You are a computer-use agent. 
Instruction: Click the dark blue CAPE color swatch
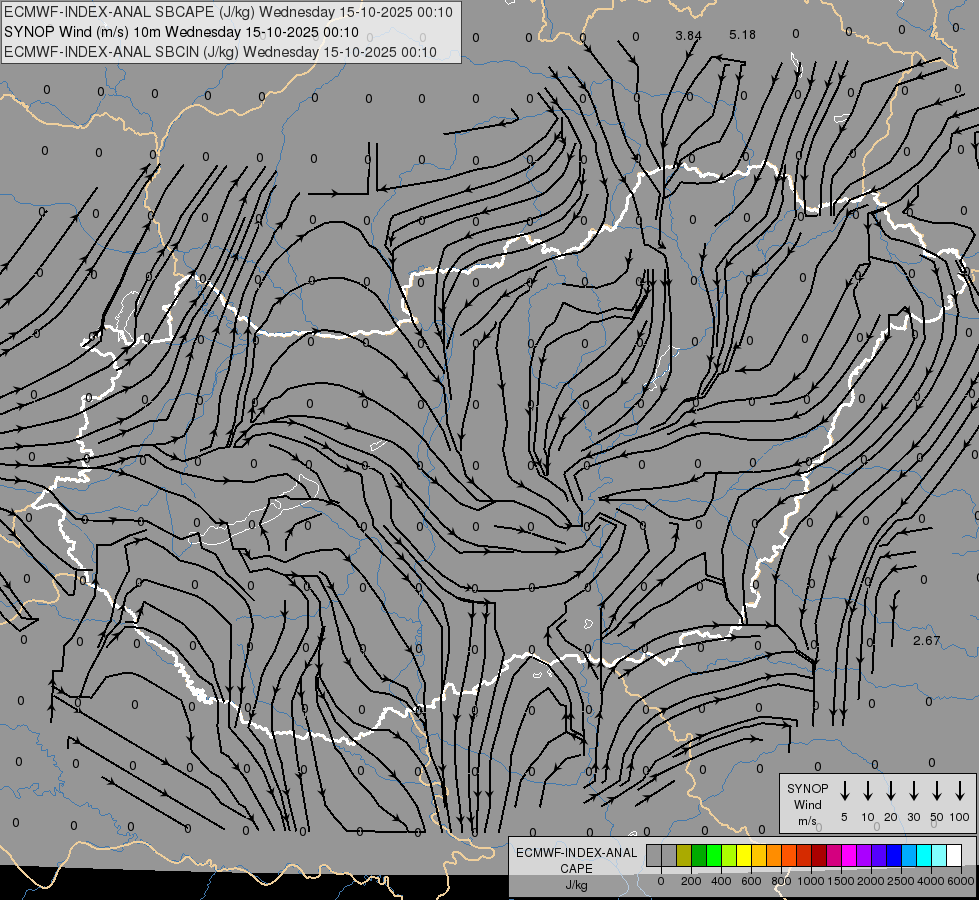tap(893, 856)
